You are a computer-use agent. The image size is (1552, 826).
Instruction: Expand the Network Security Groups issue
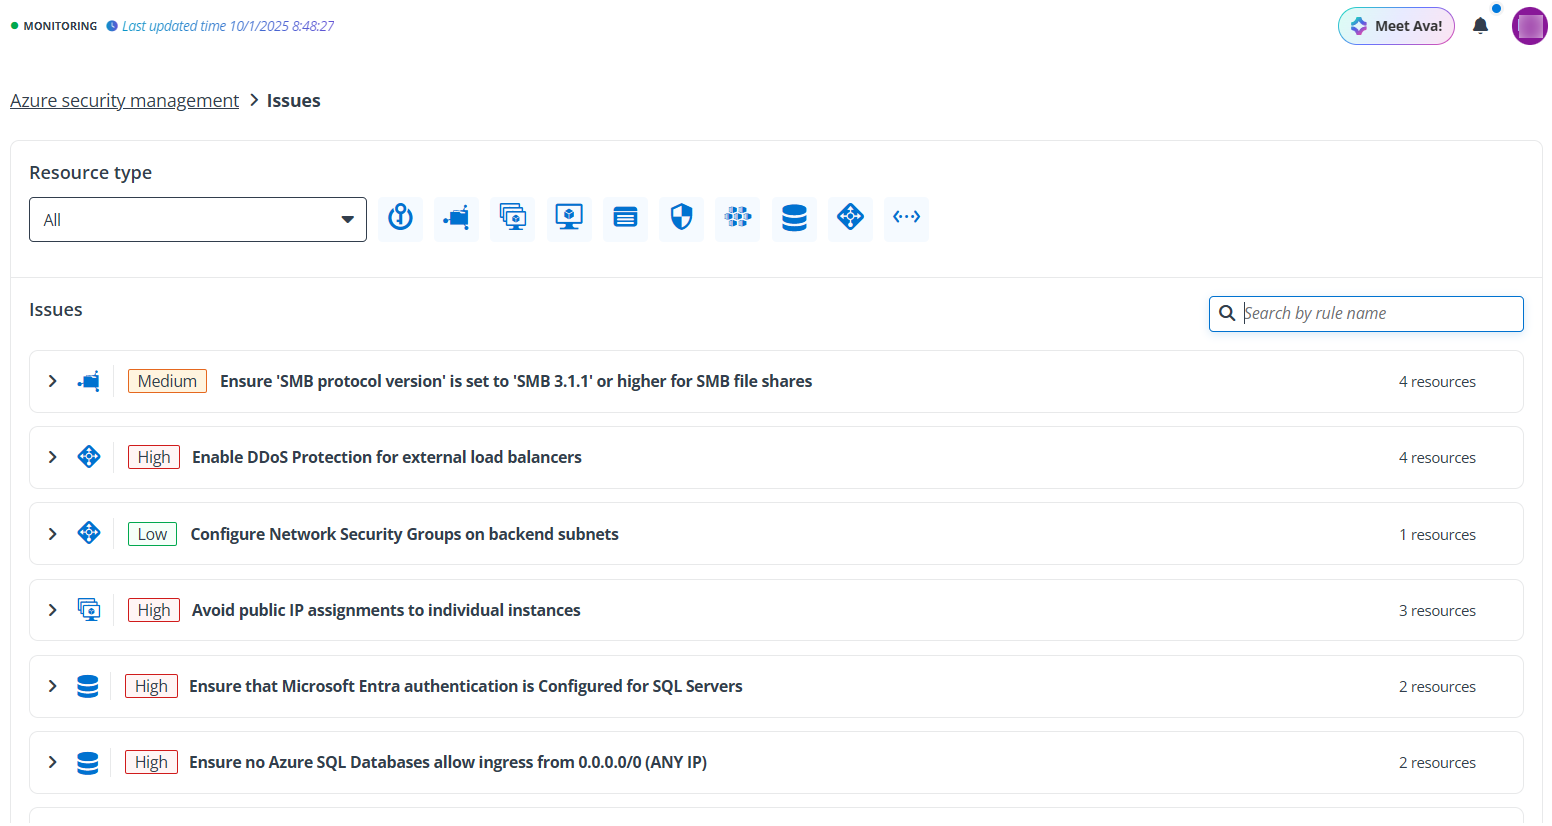pos(53,534)
